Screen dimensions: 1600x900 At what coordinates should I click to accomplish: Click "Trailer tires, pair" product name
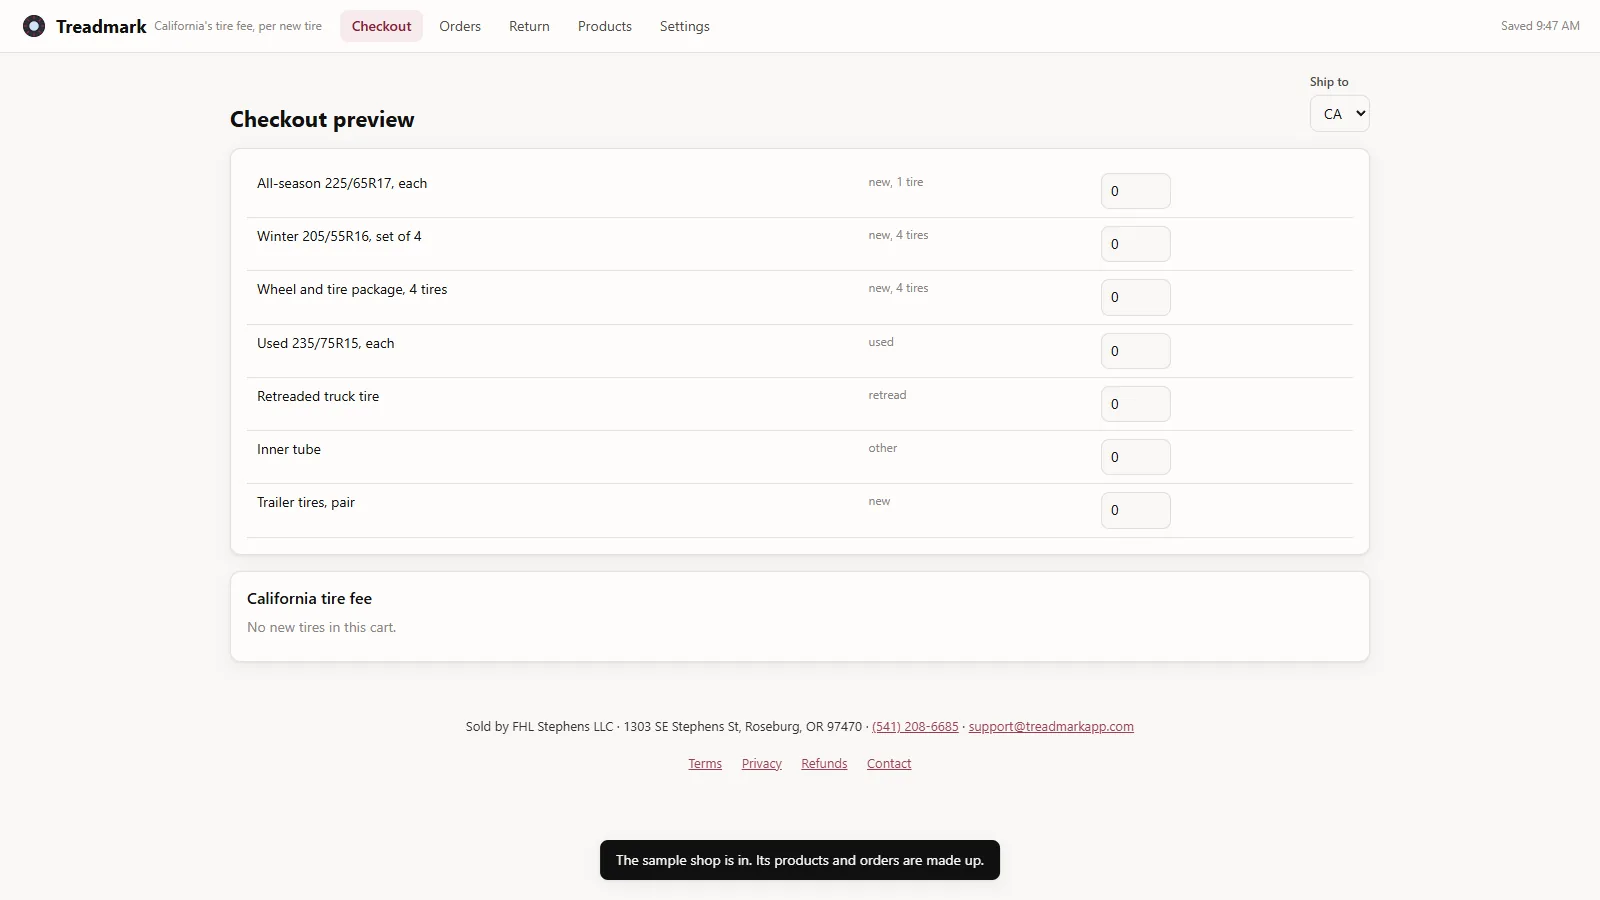click(x=306, y=502)
